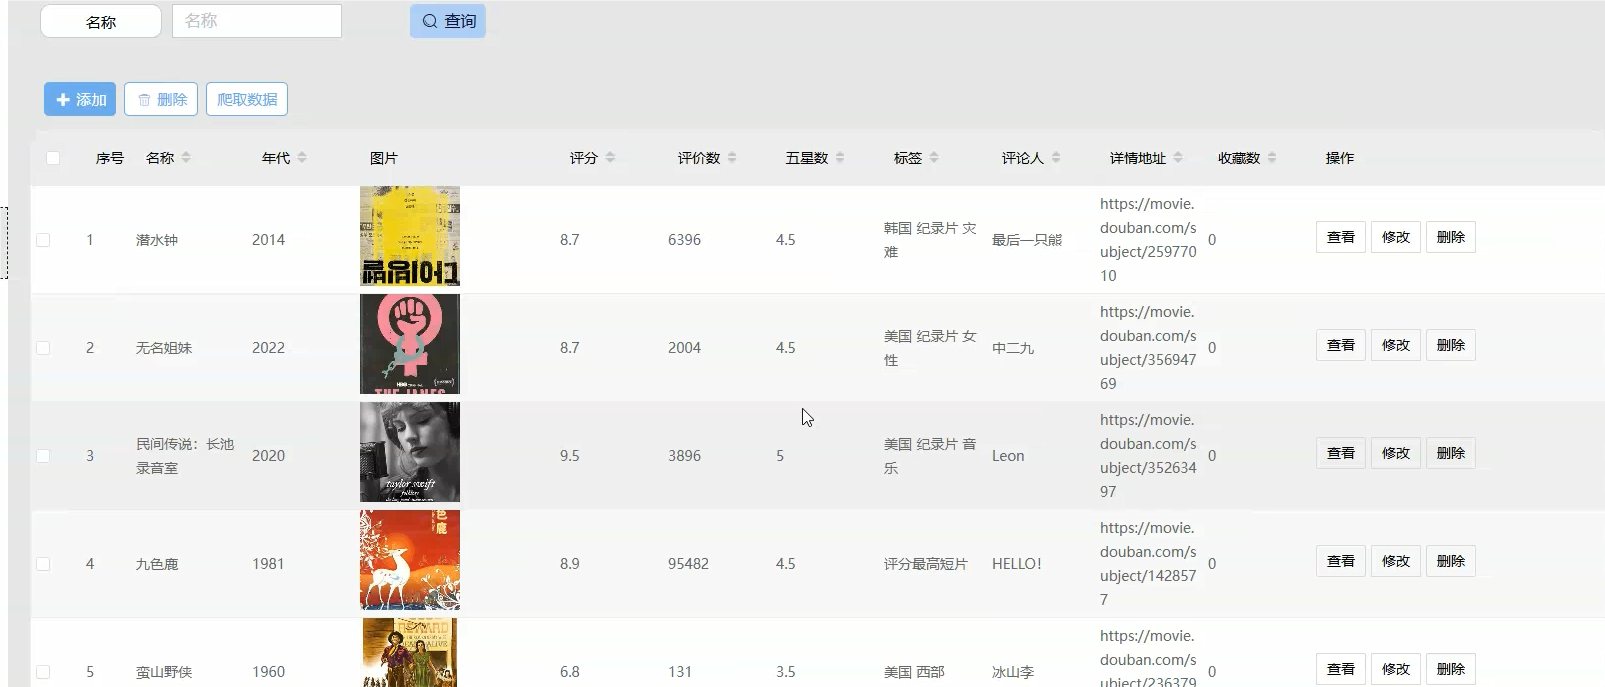This screenshot has width=1605, height=687.
Task: Sort by 五星数 column sort arrows
Action: [840, 158]
